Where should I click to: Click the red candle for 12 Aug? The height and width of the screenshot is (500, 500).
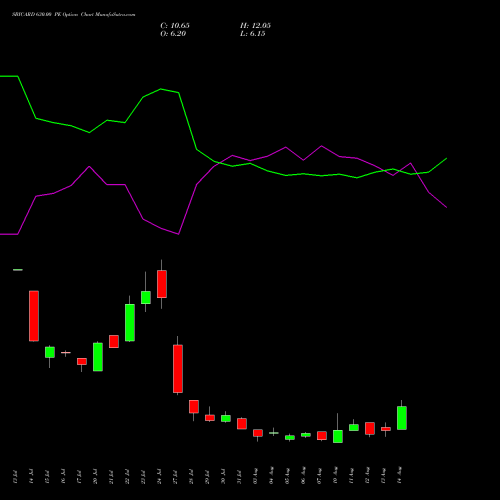[x=370, y=428]
